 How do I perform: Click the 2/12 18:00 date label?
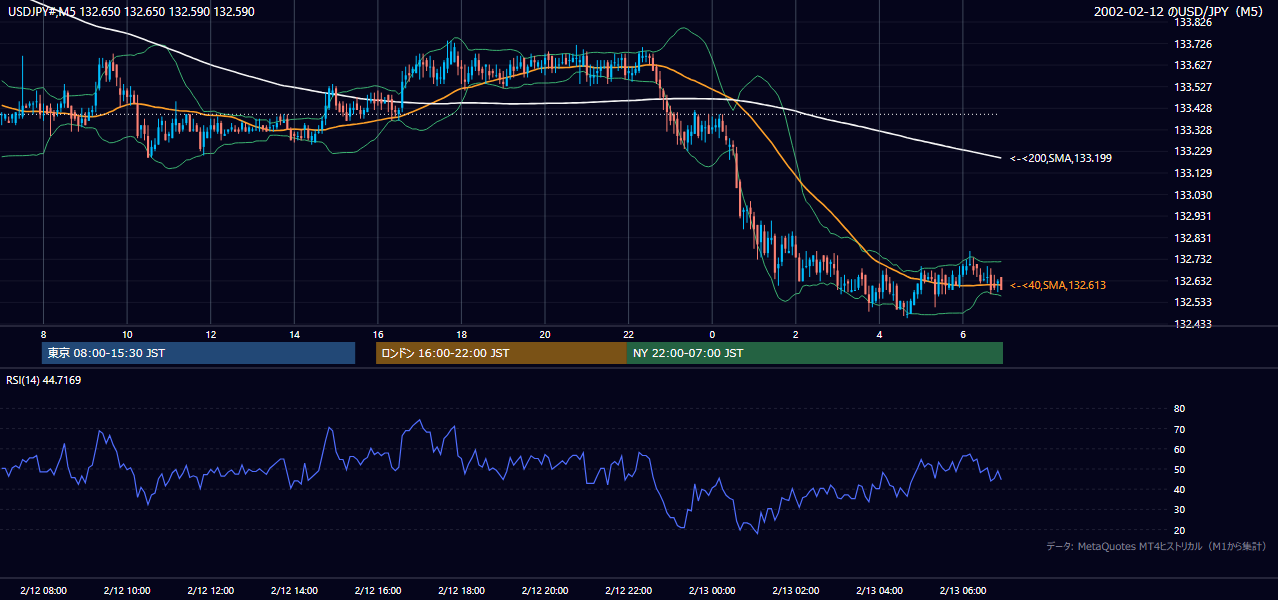(461, 590)
